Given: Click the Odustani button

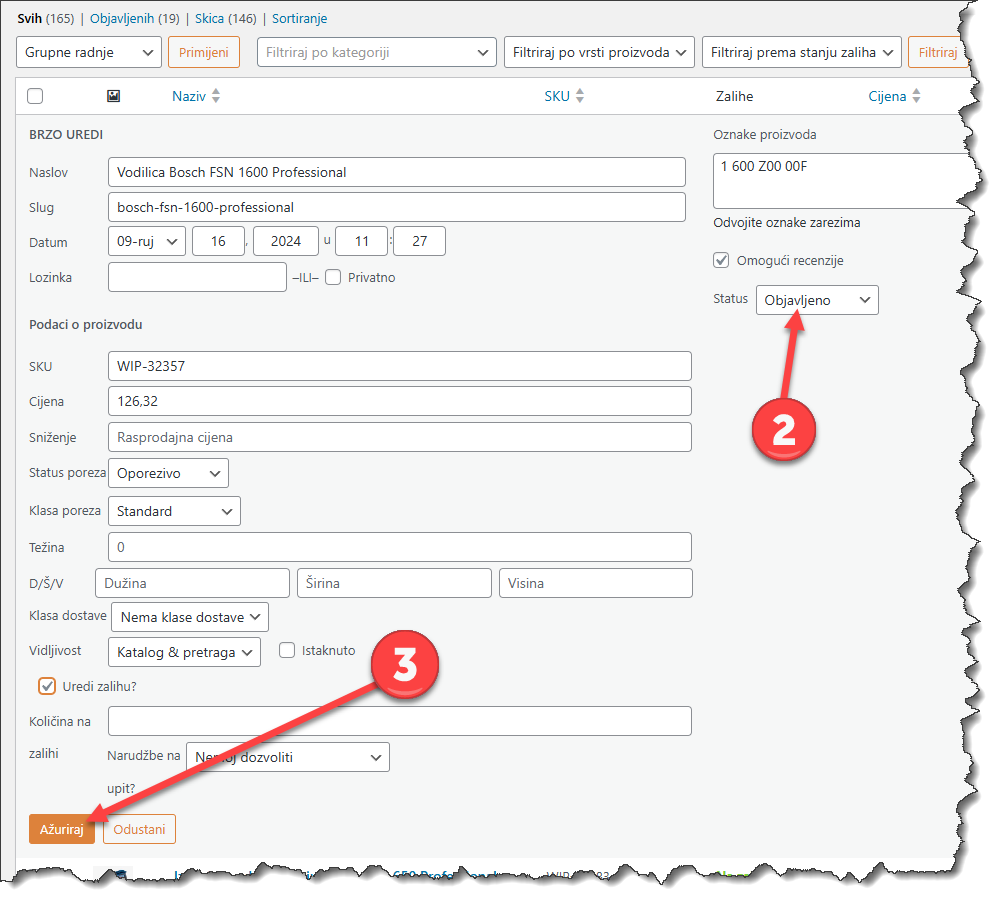Looking at the screenshot, I should (x=139, y=829).
